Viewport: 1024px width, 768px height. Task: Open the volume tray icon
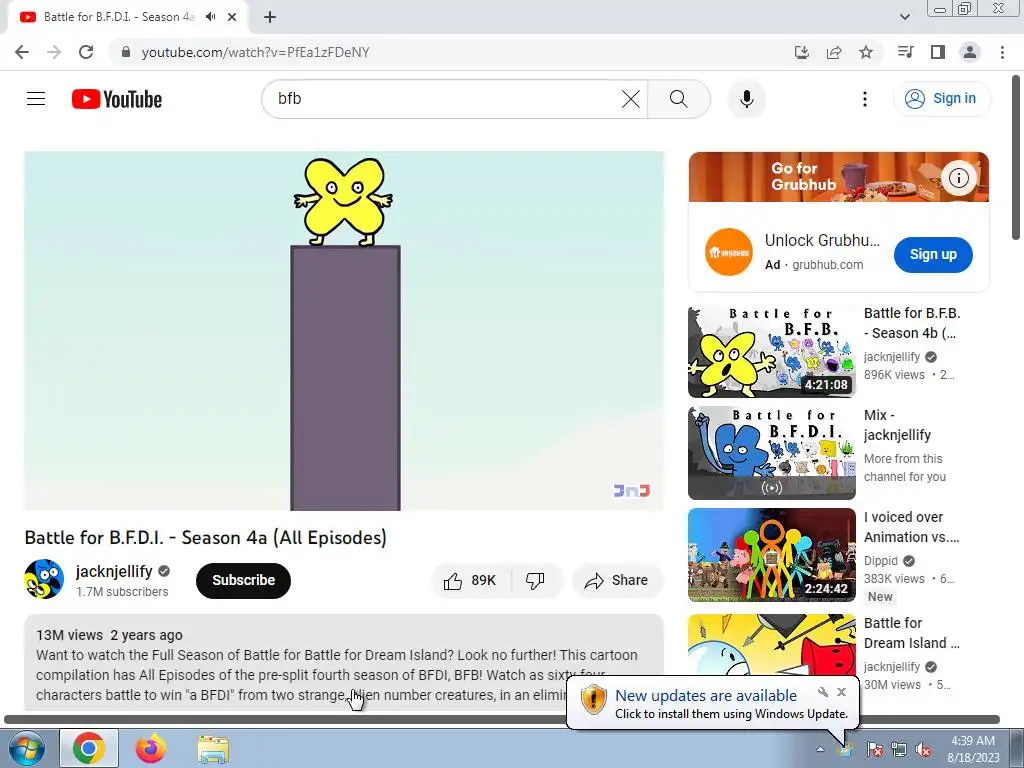click(x=923, y=749)
